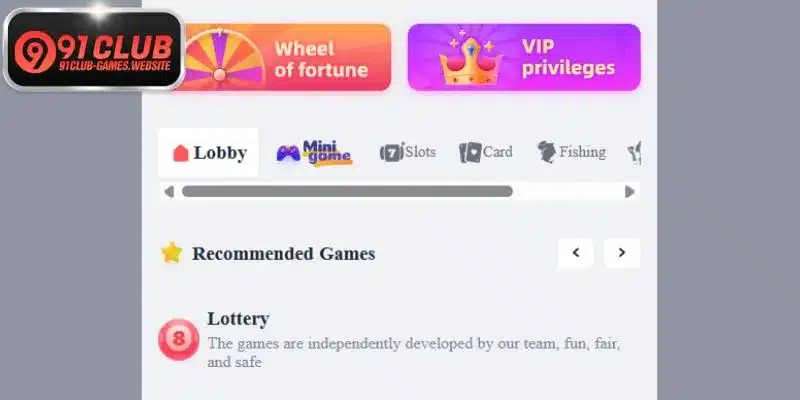Click the red lottery ball number 8

click(x=179, y=339)
